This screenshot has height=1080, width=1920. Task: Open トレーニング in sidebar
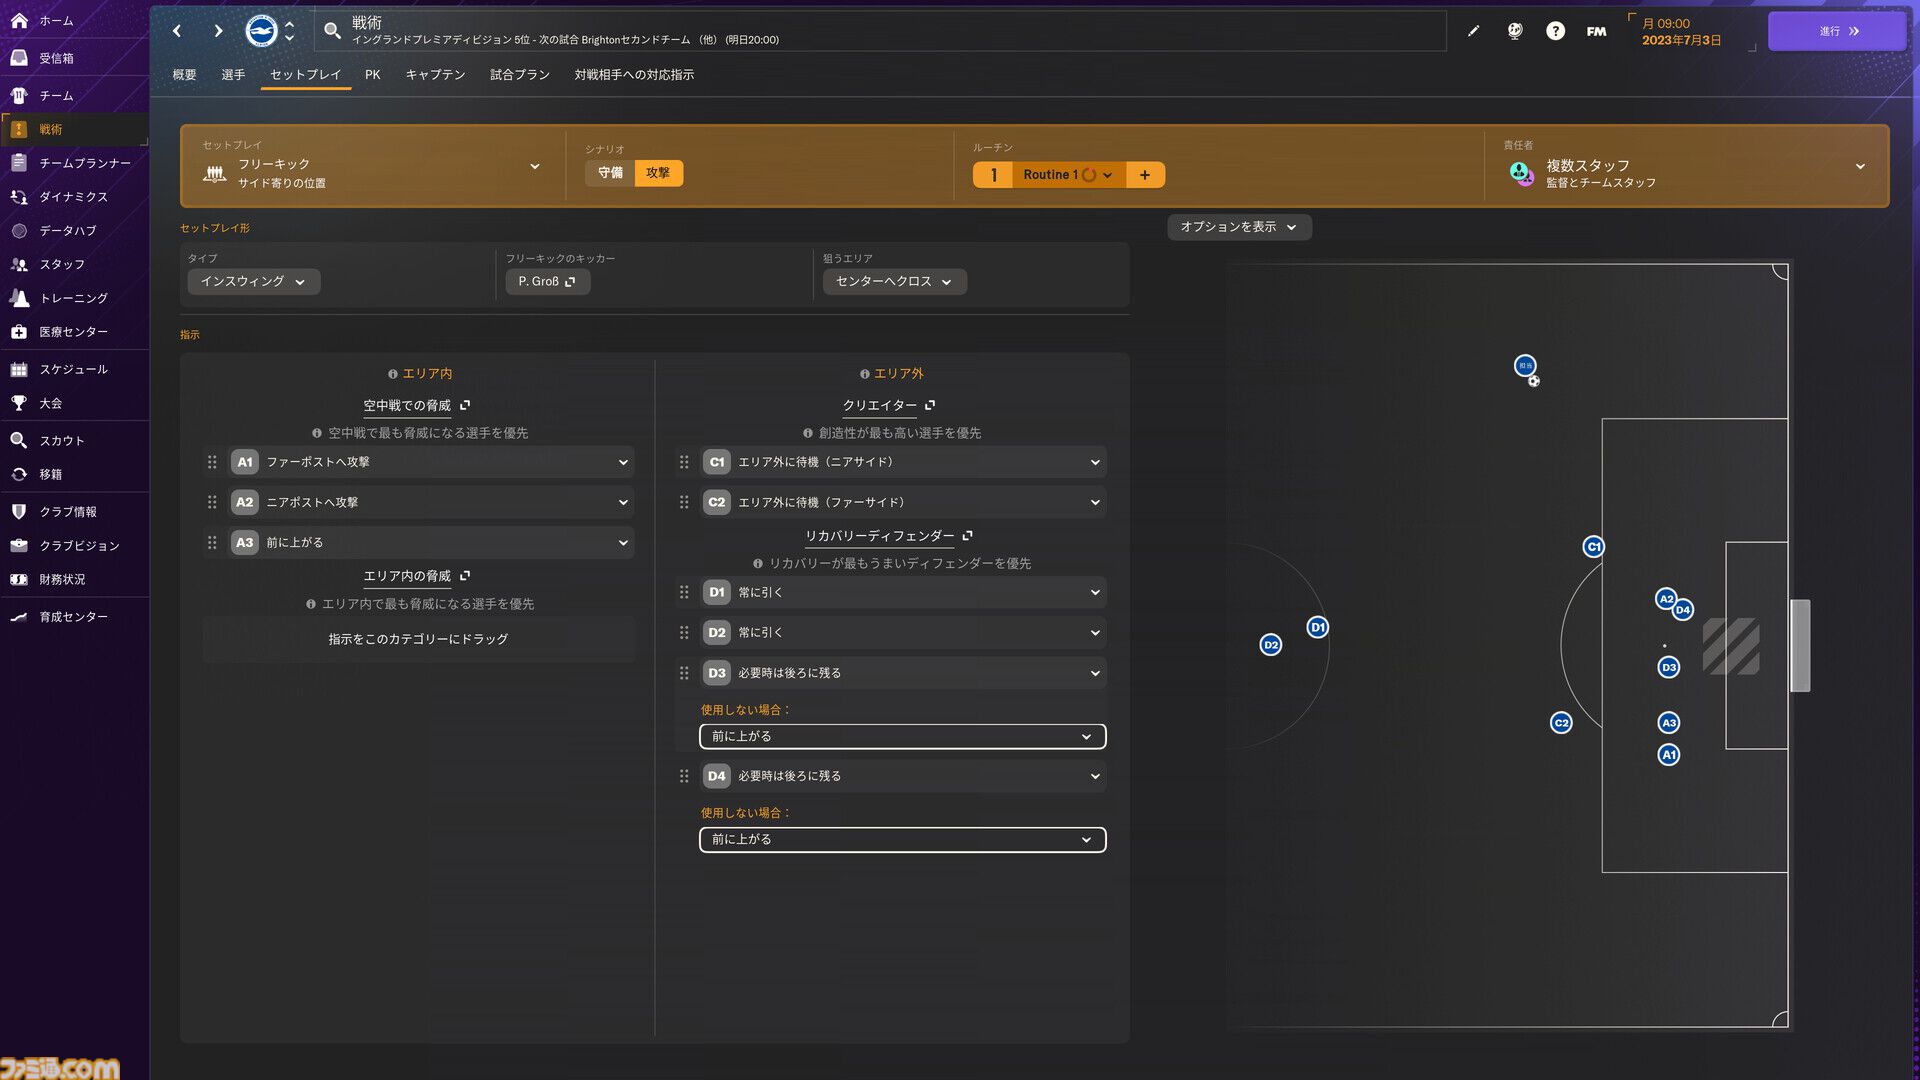pos(73,298)
